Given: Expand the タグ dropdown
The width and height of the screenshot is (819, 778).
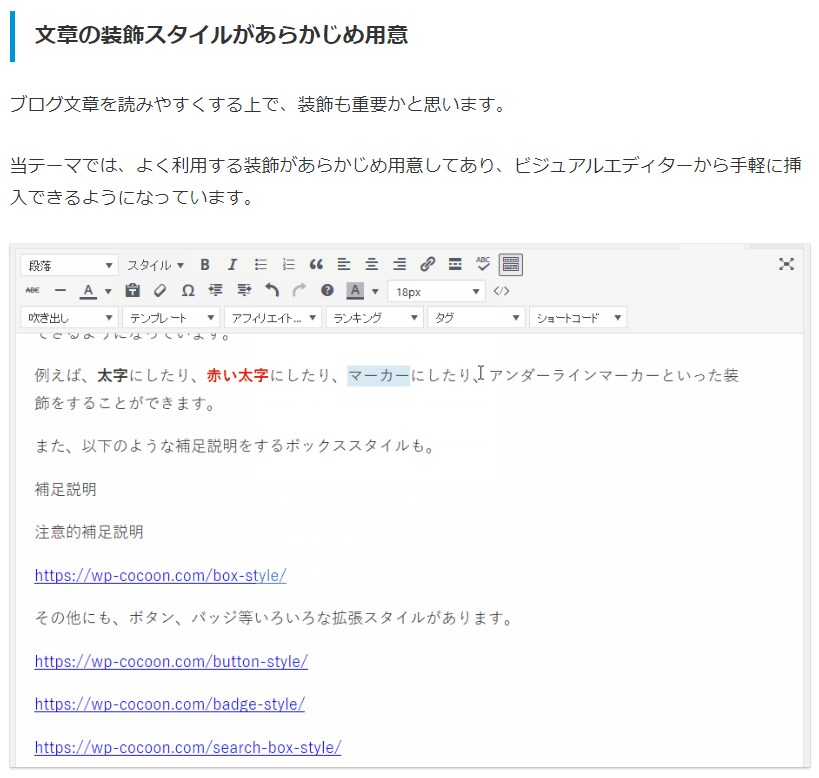Looking at the screenshot, I should point(476,317).
